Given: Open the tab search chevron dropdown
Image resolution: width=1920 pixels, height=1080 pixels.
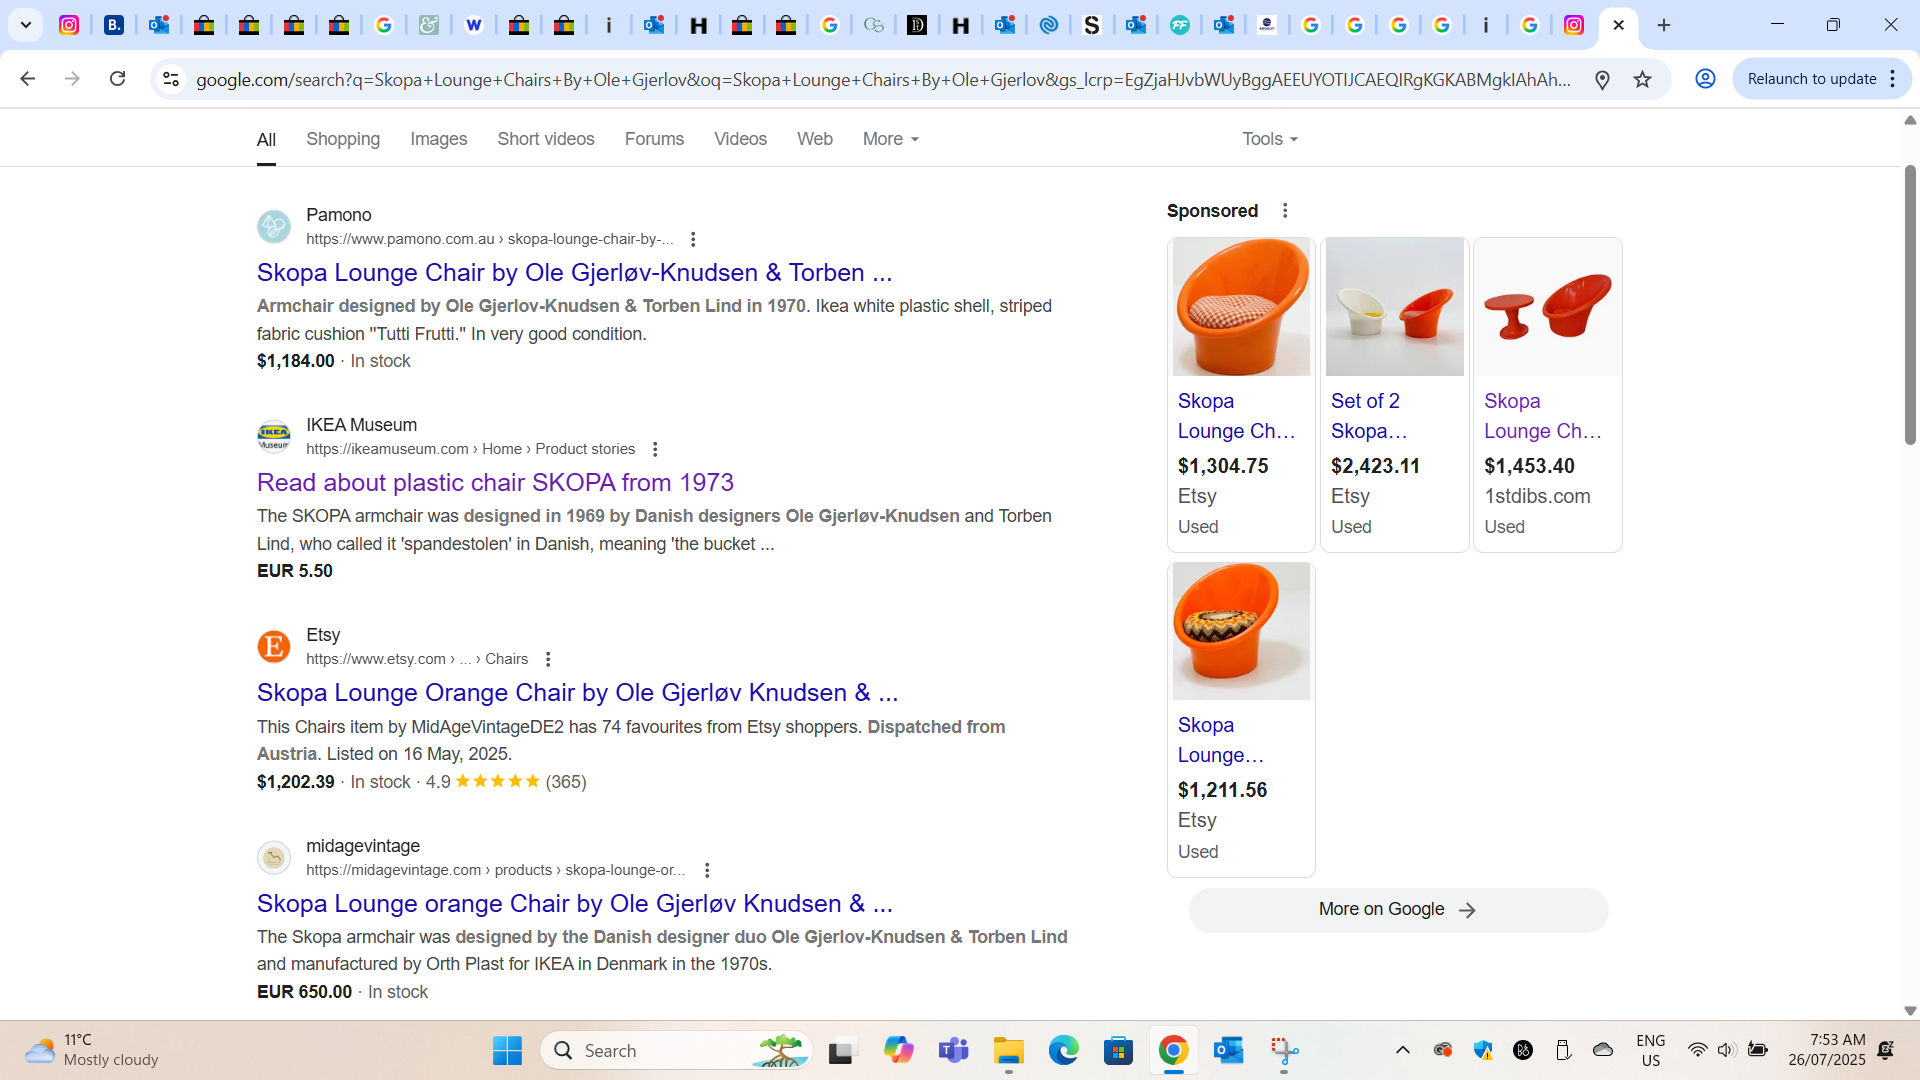Looking at the screenshot, I should coord(26,25).
